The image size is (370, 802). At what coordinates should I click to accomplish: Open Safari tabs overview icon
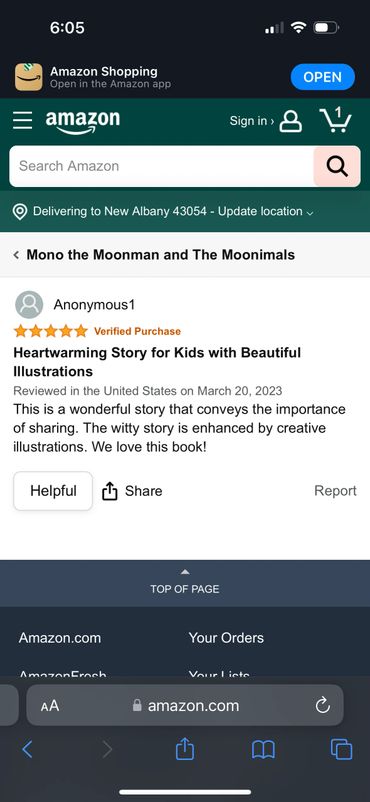tap(341, 750)
